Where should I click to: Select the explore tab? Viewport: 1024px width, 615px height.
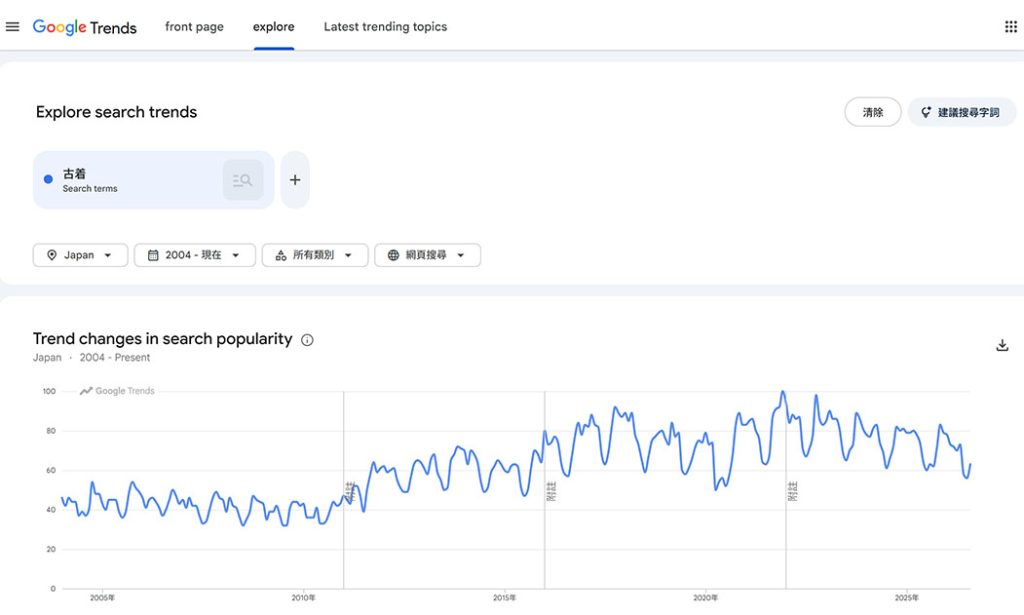click(274, 27)
